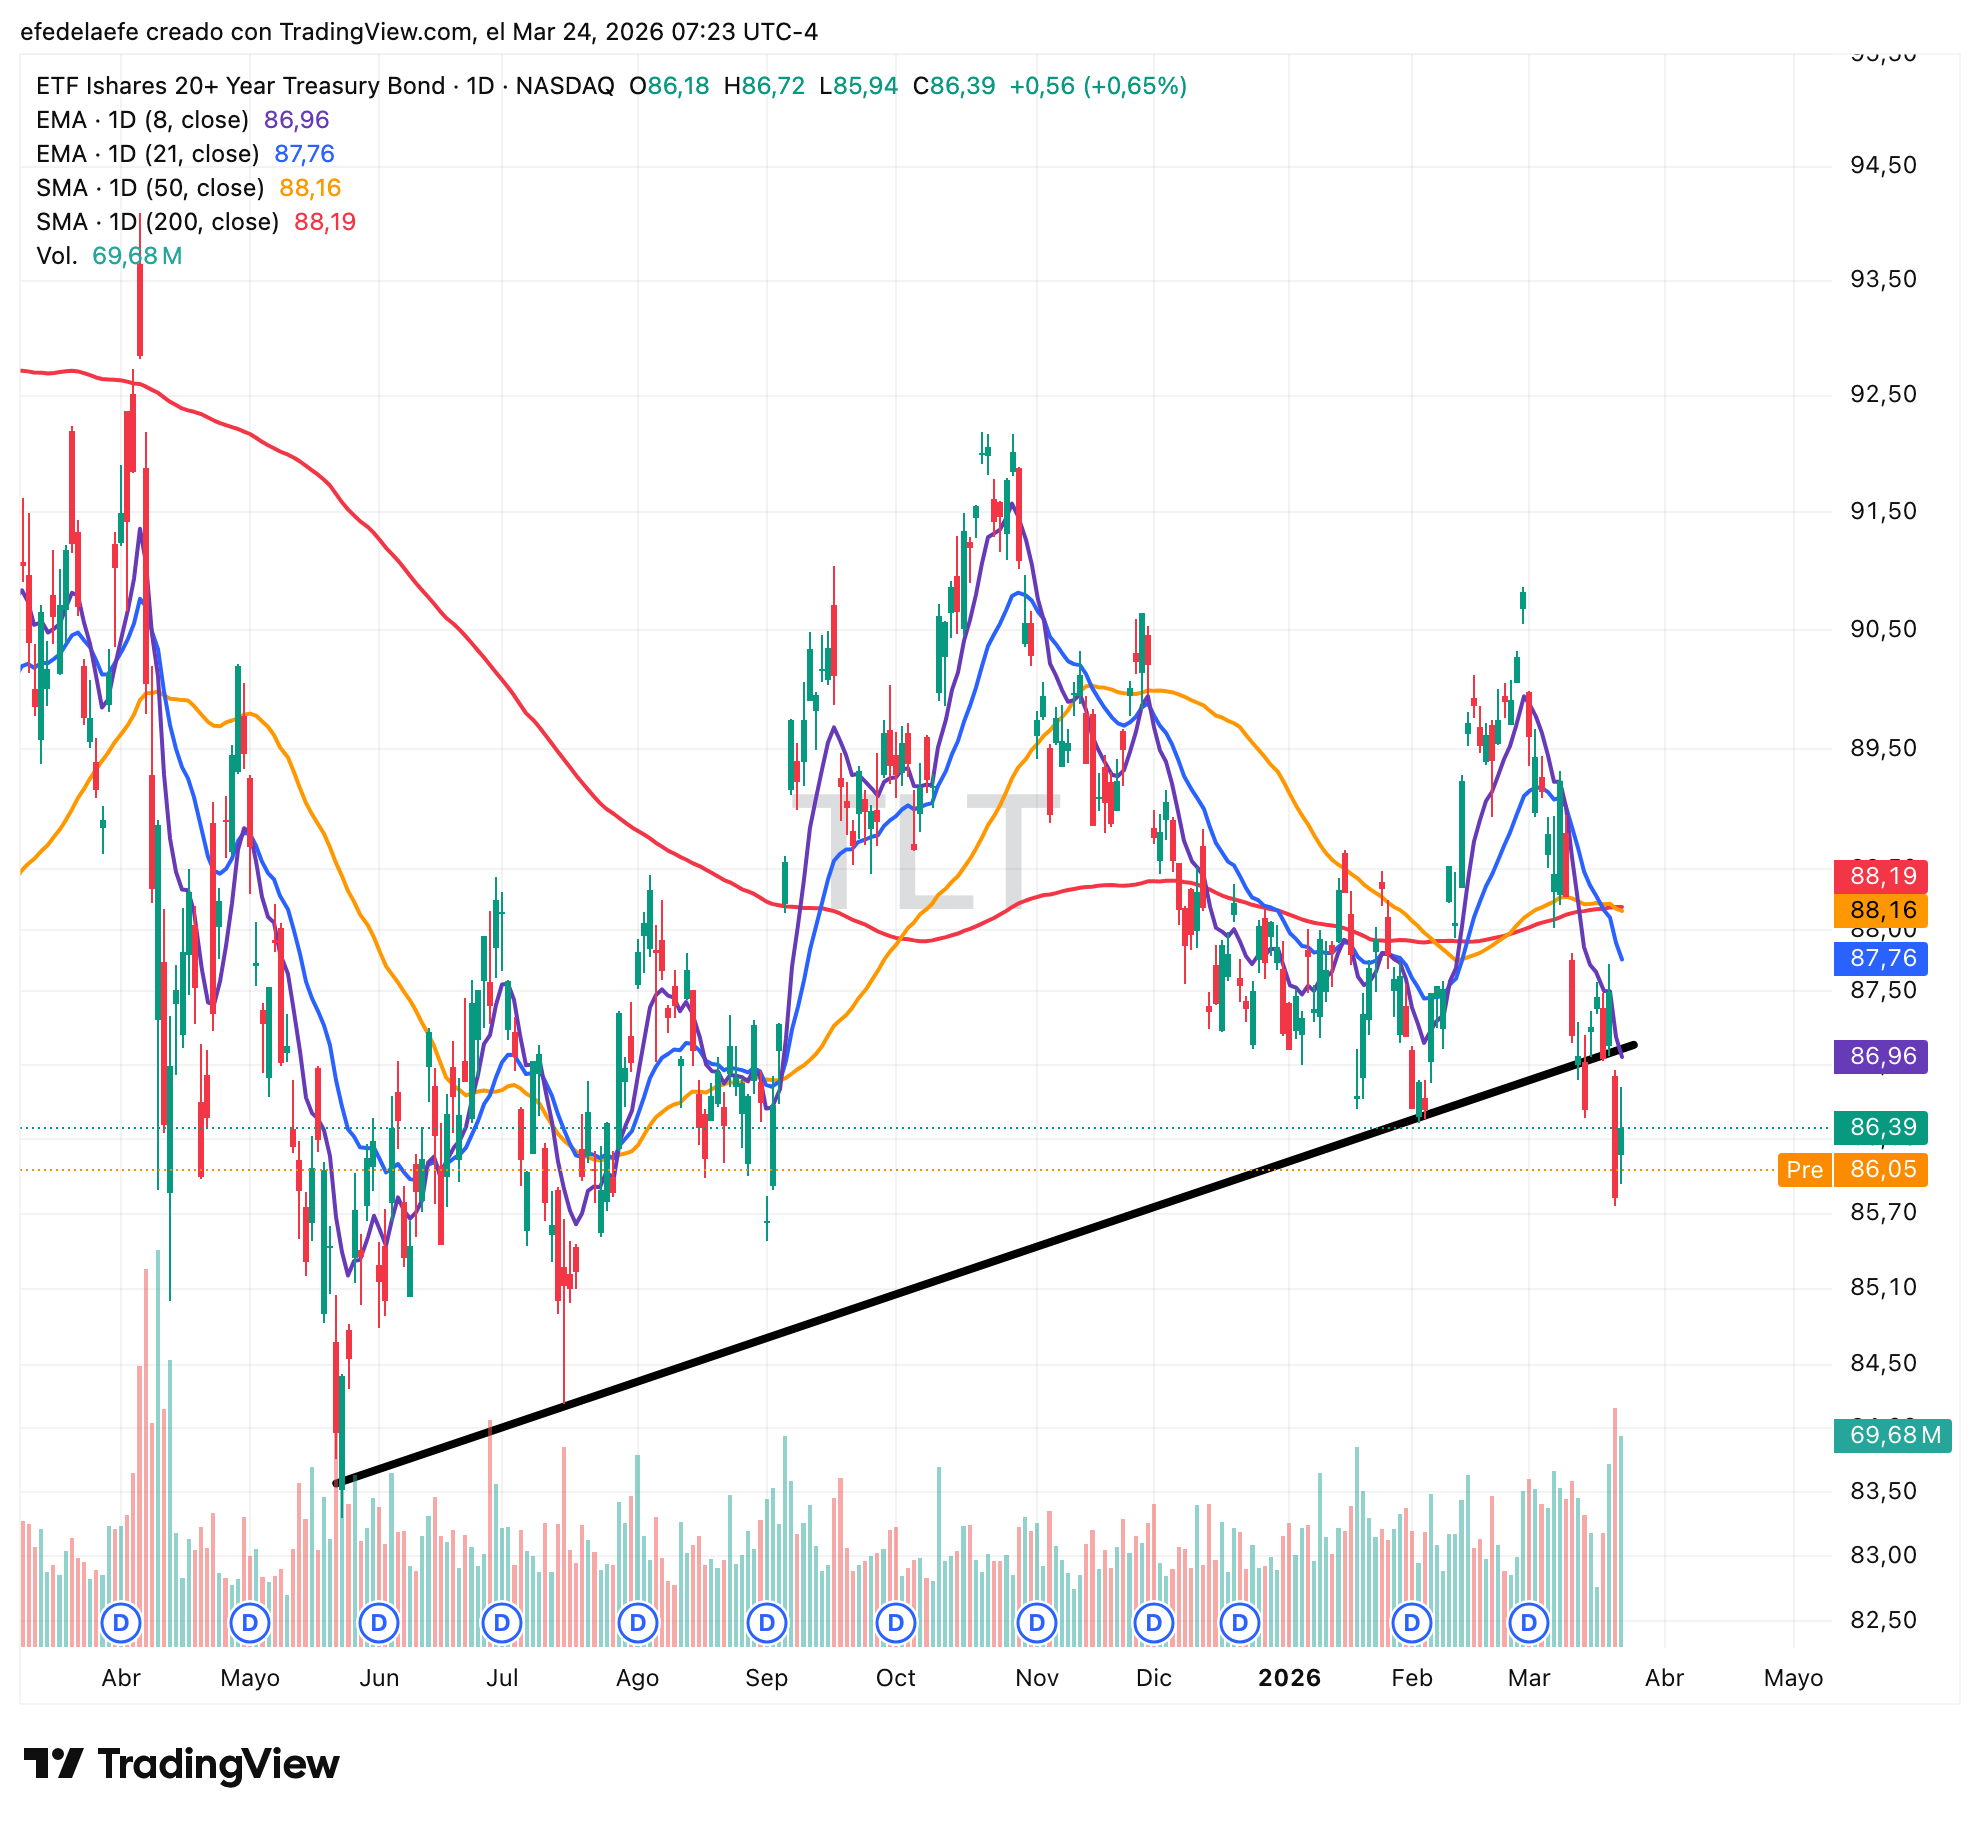Click the 2026 label on time axis

pyautogui.click(x=1289, y=1678)
